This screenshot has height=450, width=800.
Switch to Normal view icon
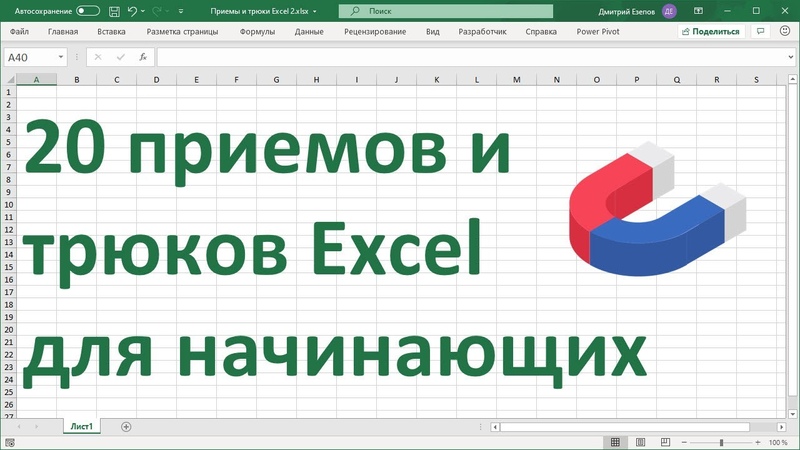click(x=615, y=442)
